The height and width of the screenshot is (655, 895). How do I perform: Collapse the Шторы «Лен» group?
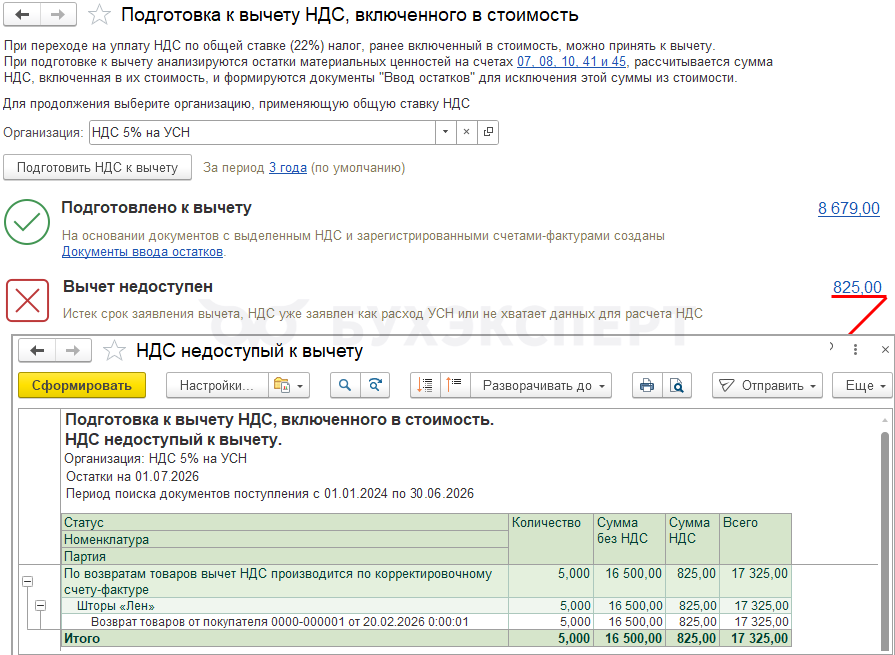[x=41, y=605]
